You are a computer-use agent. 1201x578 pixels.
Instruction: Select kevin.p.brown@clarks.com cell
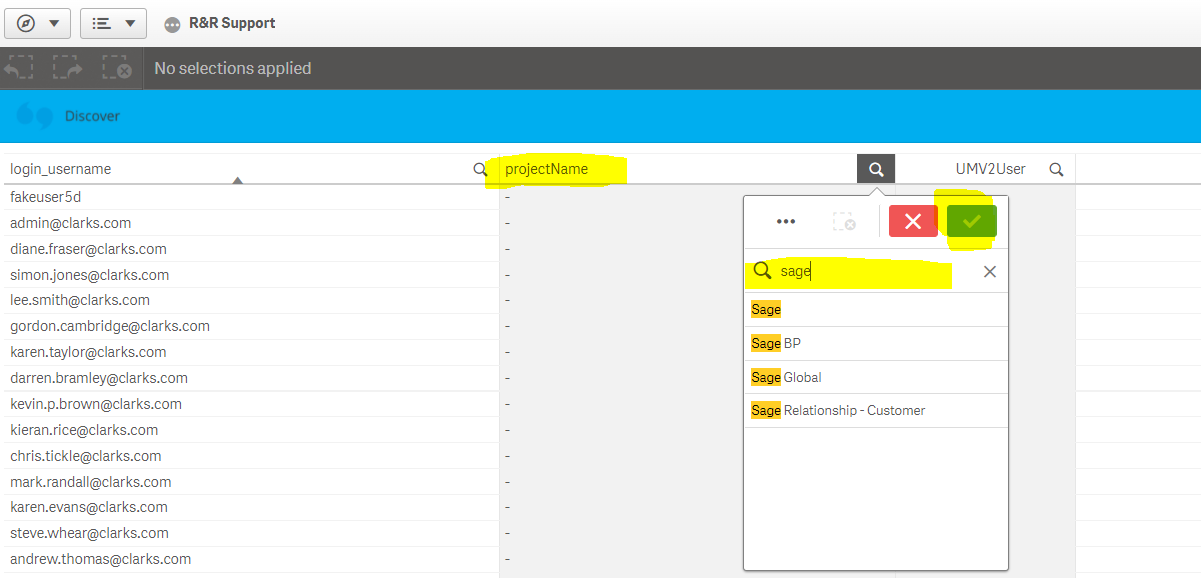[x=249, y=404]
